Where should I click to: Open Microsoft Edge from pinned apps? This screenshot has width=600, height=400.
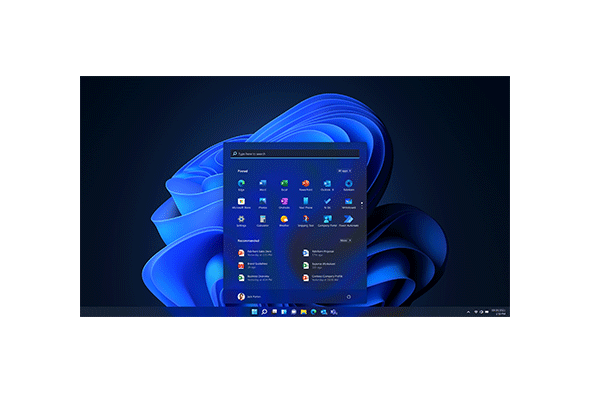(241, 185)
